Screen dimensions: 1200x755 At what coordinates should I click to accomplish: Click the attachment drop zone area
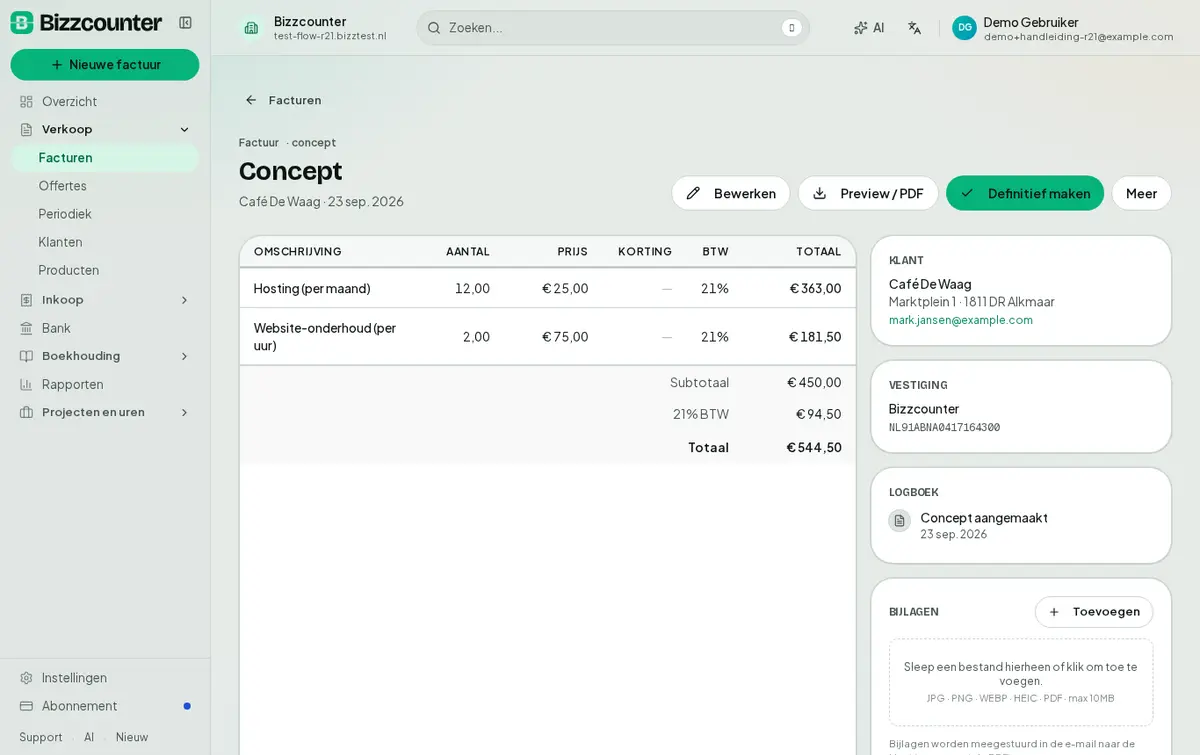pos(1021,682)
